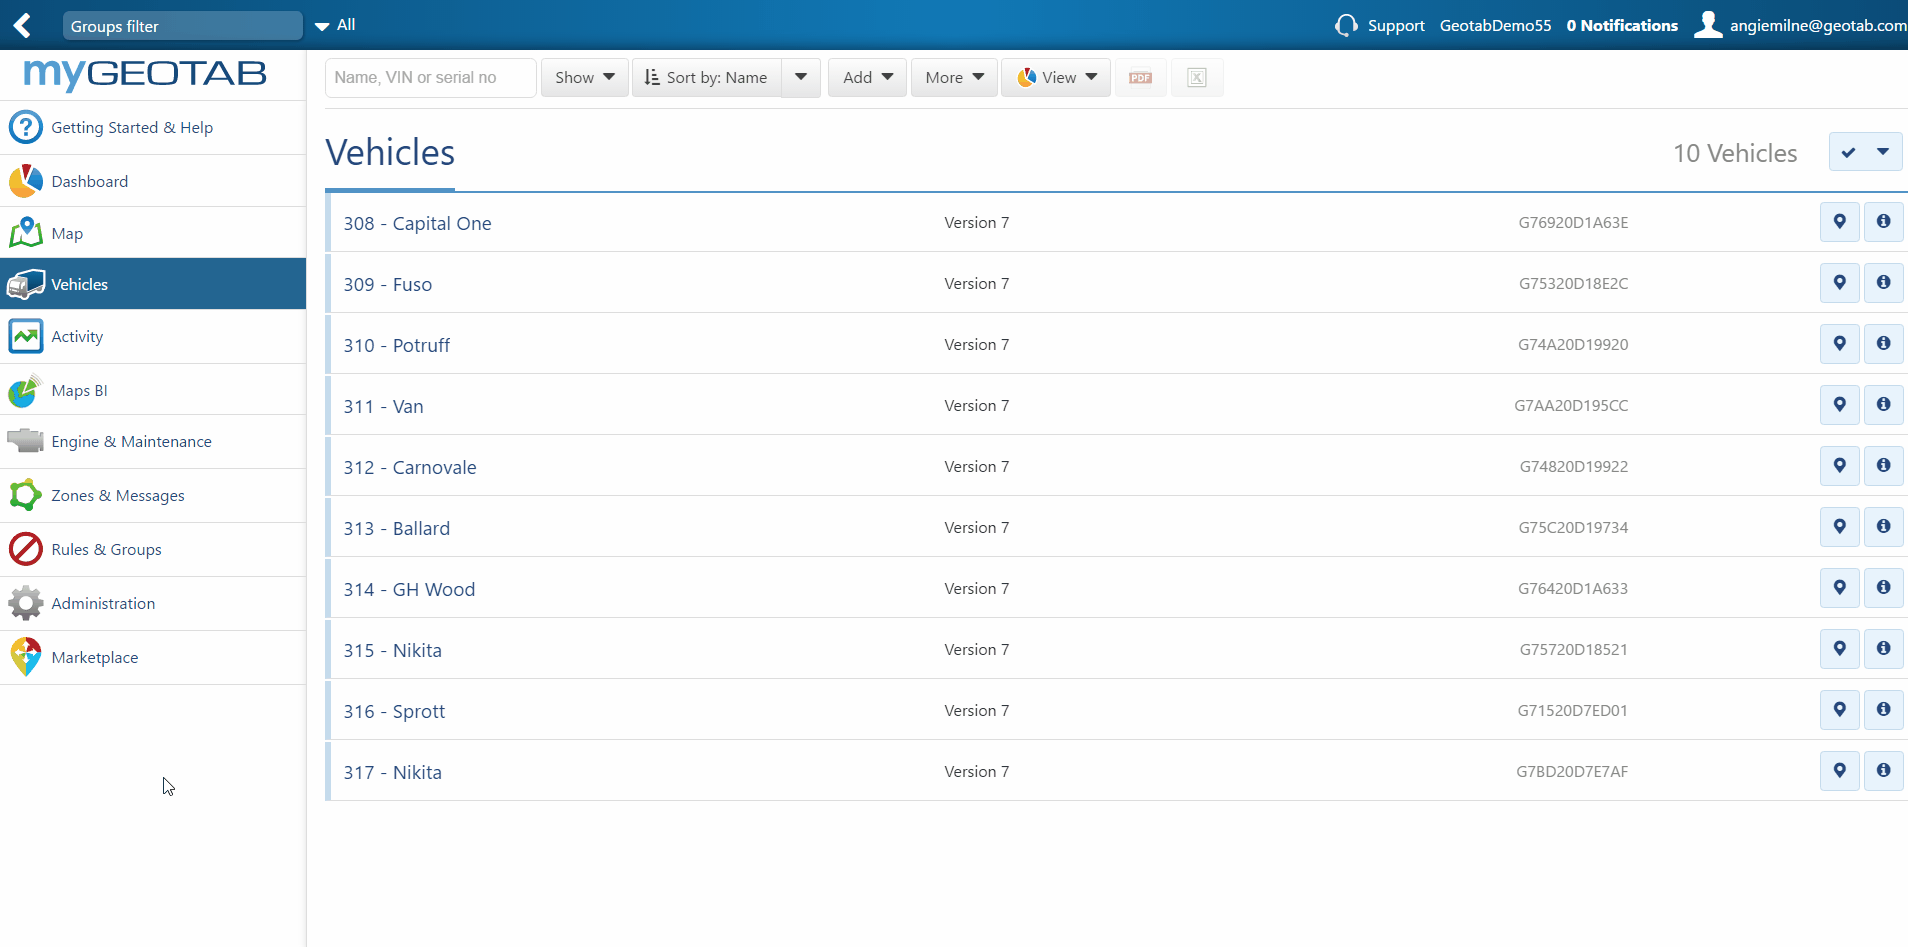Go to the Map page
This screenshot has height=947, width=1908.
tap(153, 233)
